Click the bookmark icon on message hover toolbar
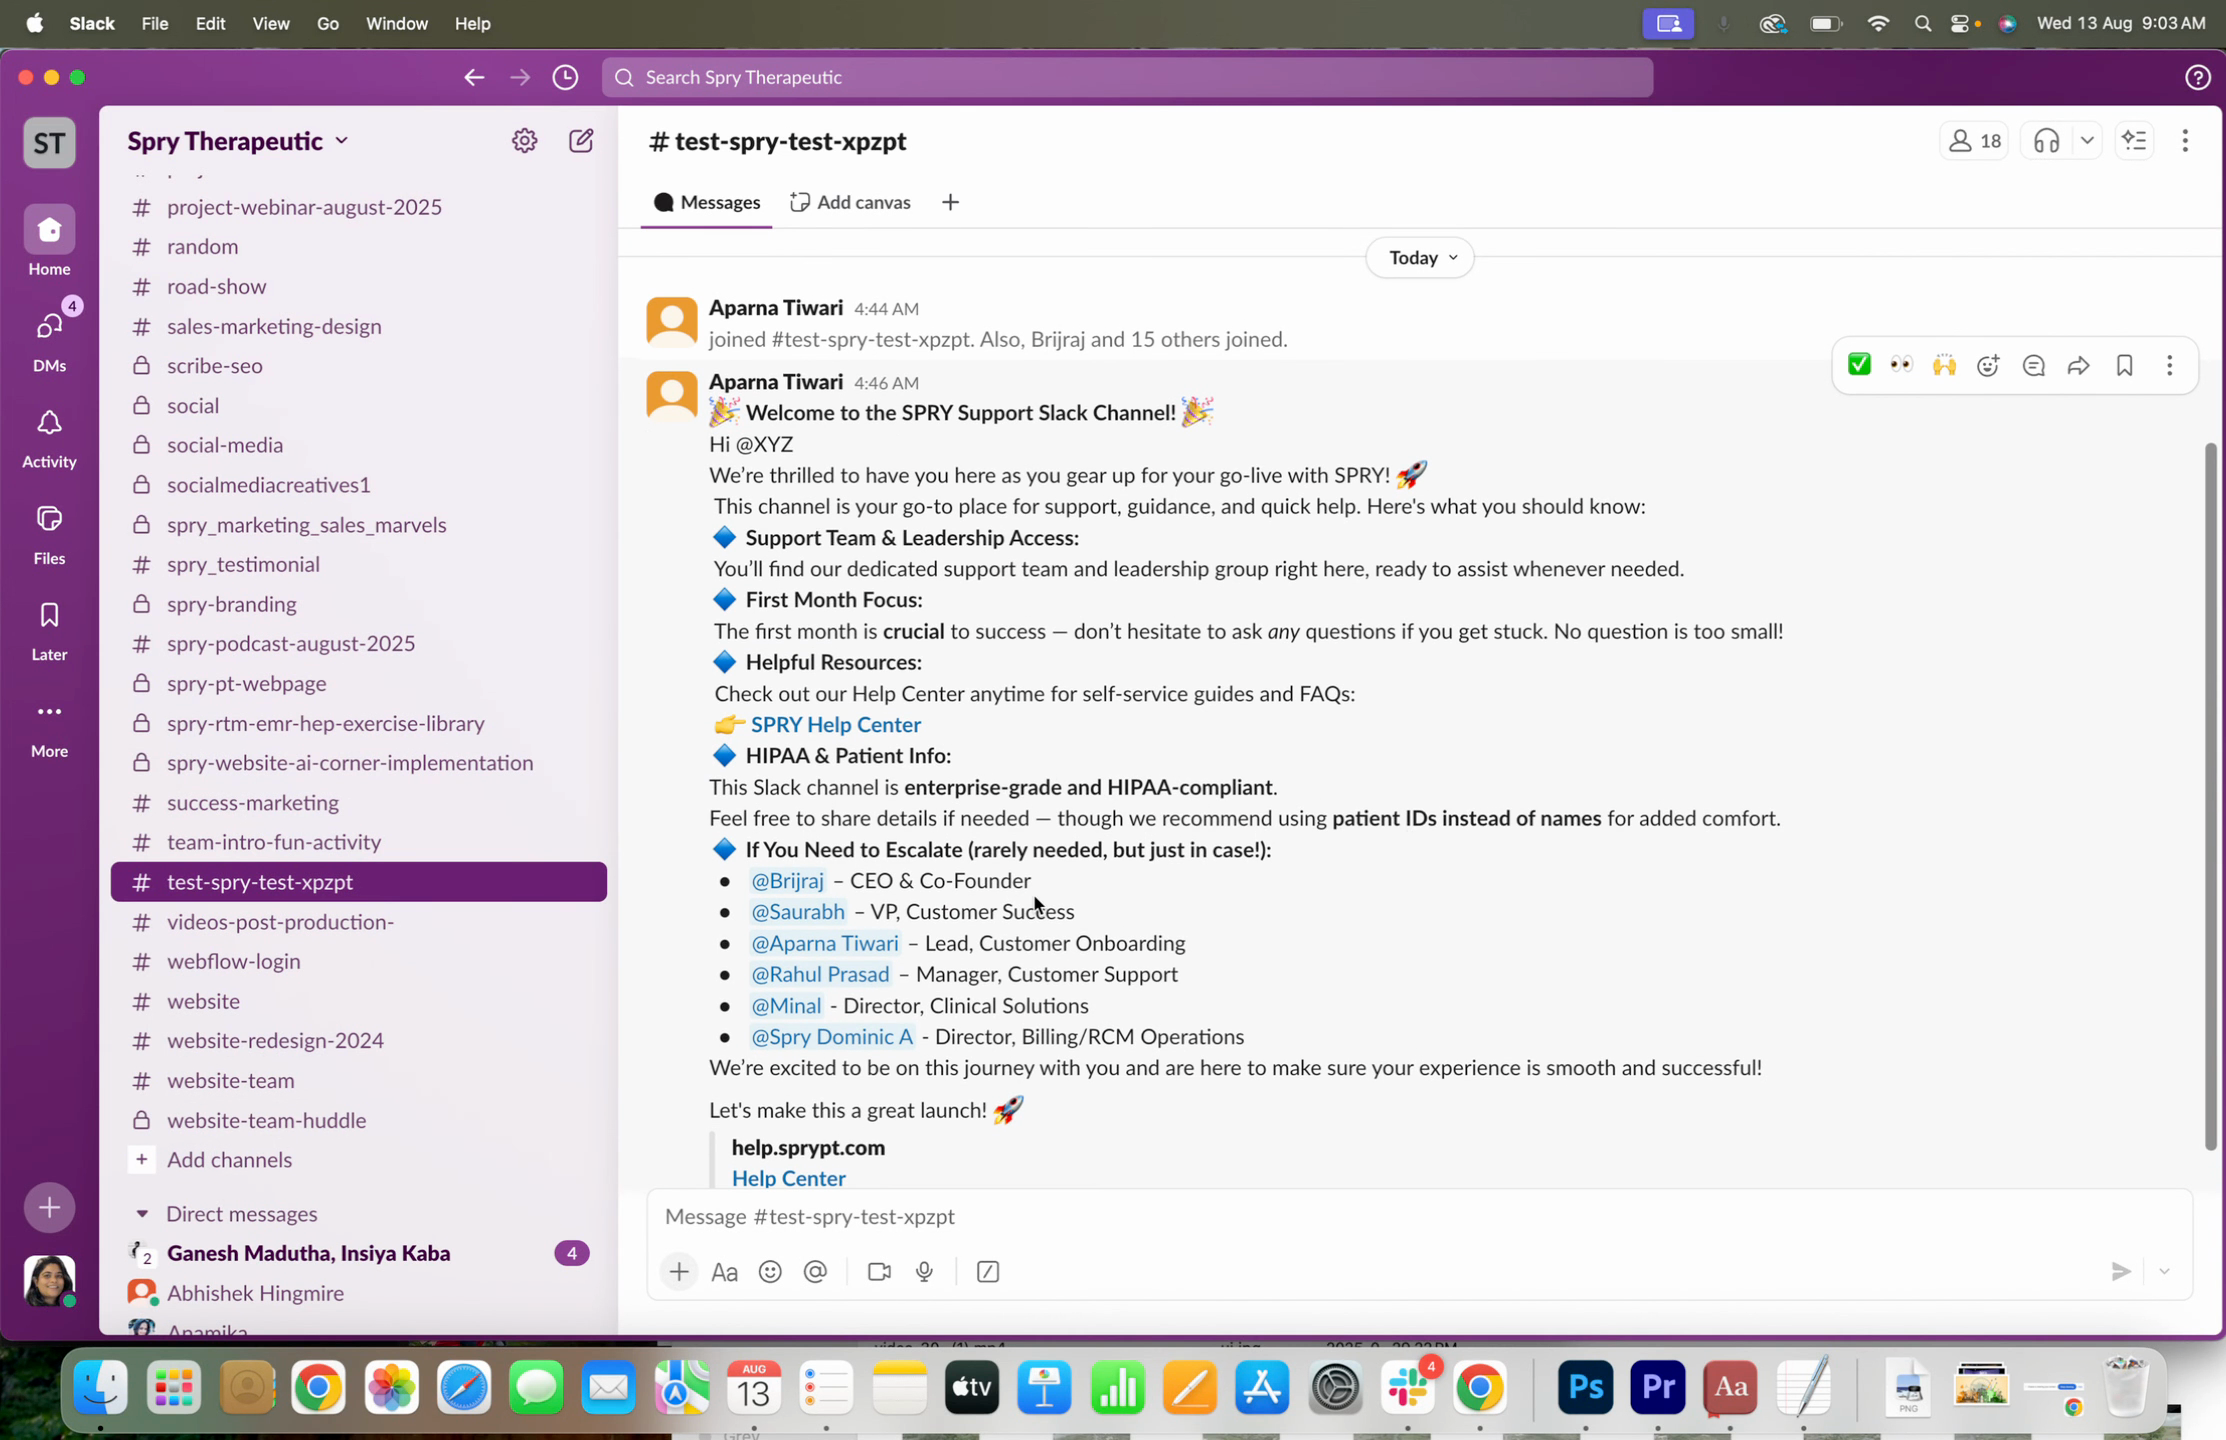Screen dimensions: 2226x1440 [2124, 366]
